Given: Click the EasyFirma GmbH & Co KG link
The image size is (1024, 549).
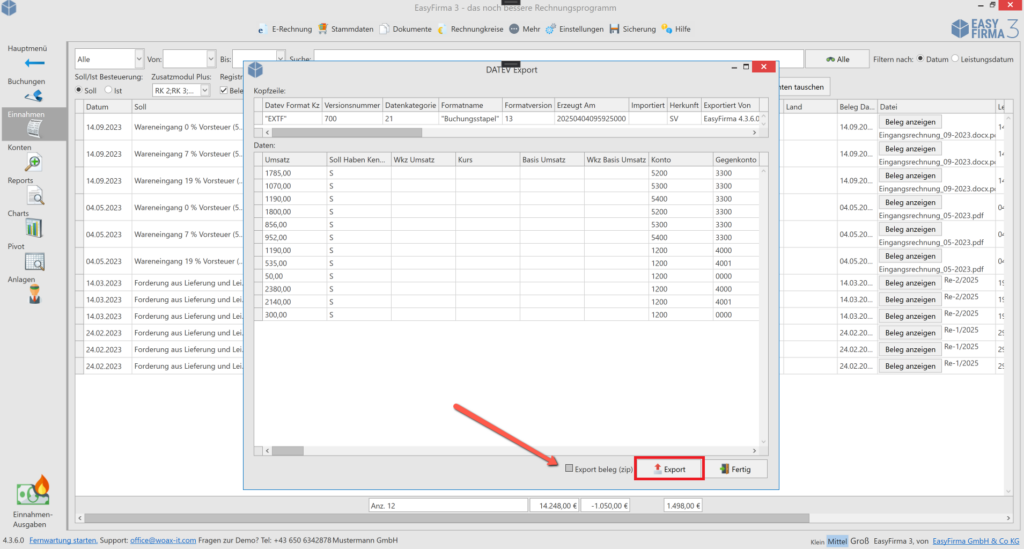Looking at the screenshot, I should (x=976, y=541).
